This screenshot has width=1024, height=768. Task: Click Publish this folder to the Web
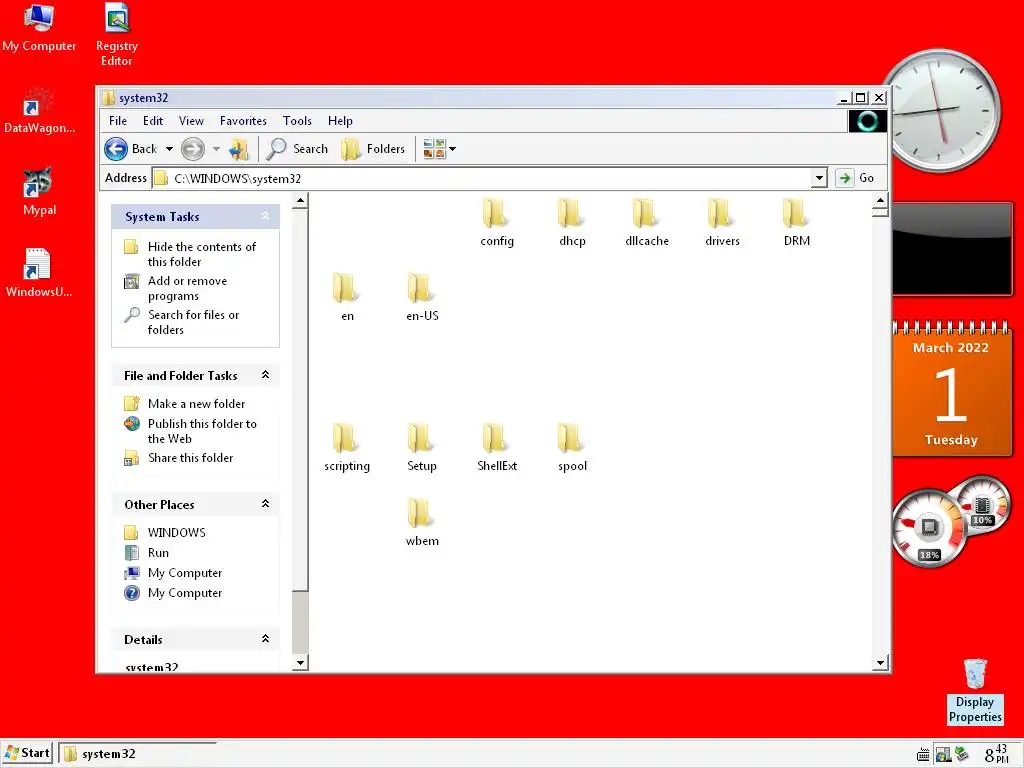[x=202, y=431]
